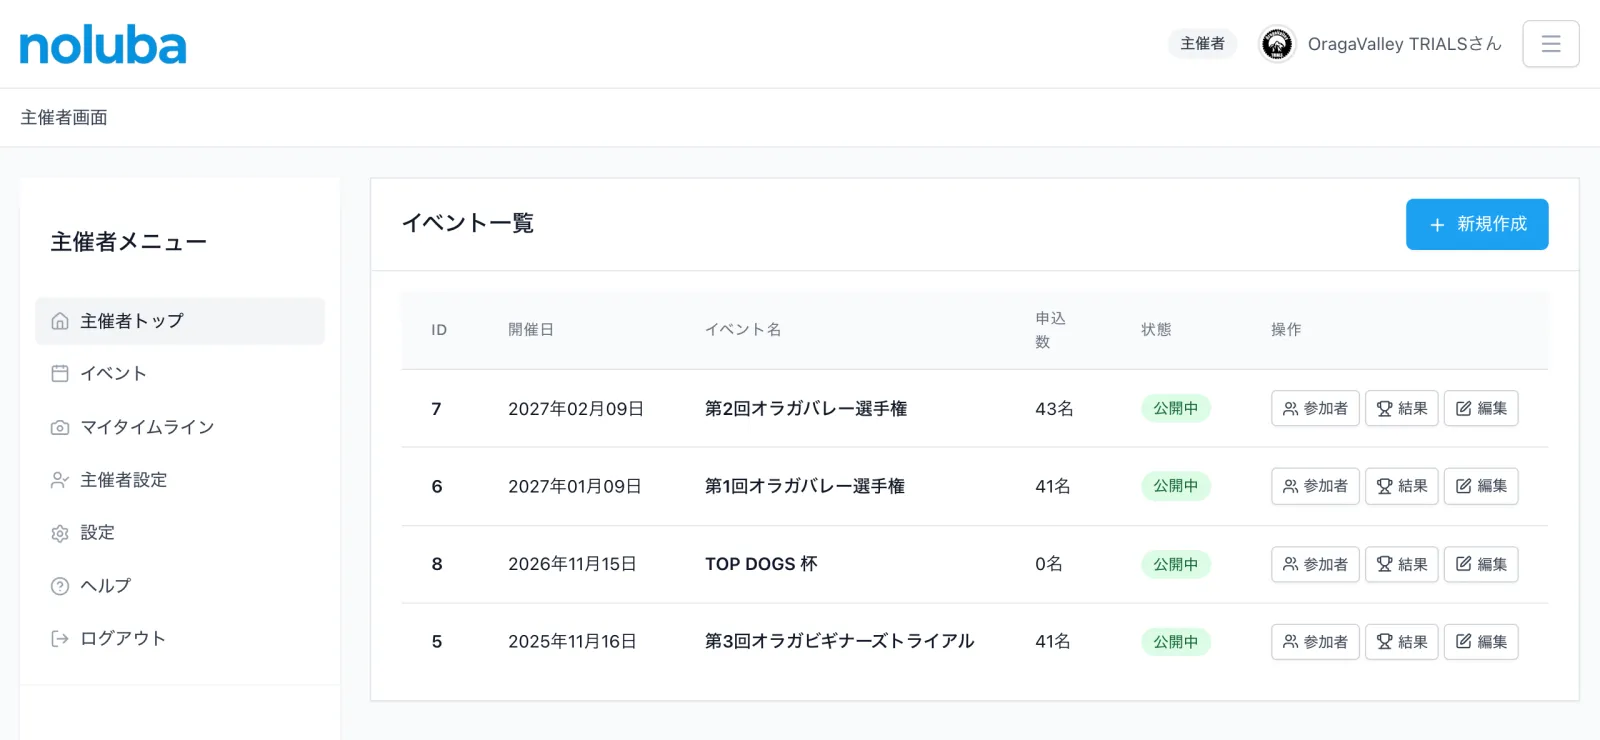This screenshot has width=1600, height=740.
Task: Open マイタイムライン from the sidebar
Action: pyautogui.click(x=180, y=427)
